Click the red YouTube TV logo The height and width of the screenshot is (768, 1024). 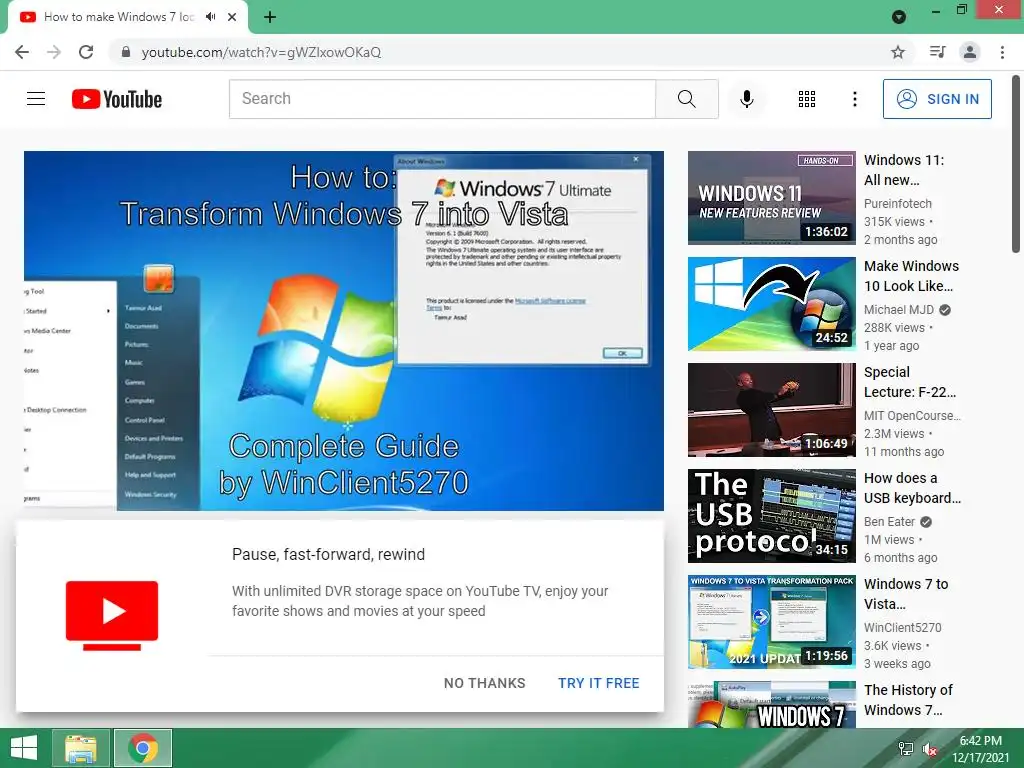point(112,615)
